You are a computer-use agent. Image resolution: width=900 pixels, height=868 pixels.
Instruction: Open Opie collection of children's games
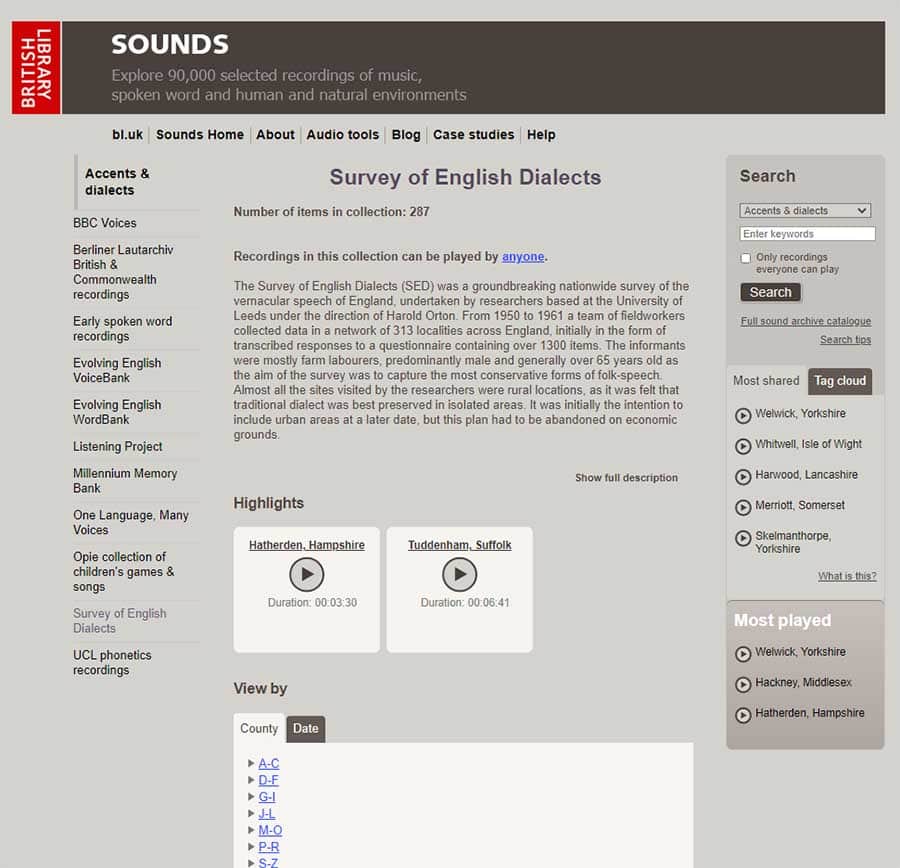point(123,572)
